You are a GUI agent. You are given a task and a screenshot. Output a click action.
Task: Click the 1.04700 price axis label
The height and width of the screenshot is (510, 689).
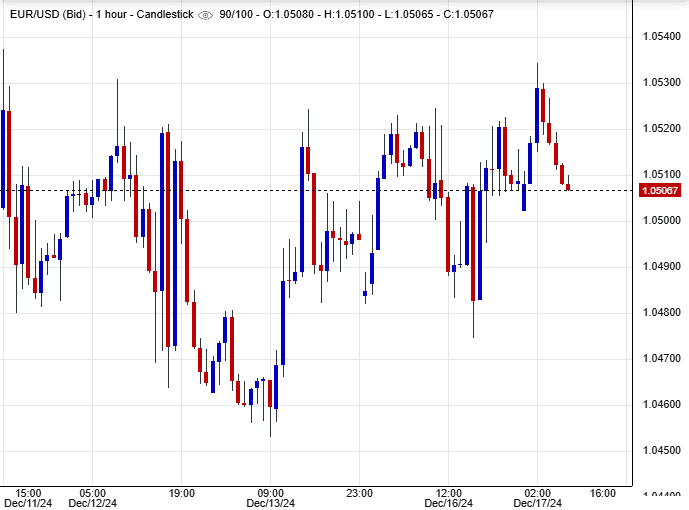tap(660, 359)
